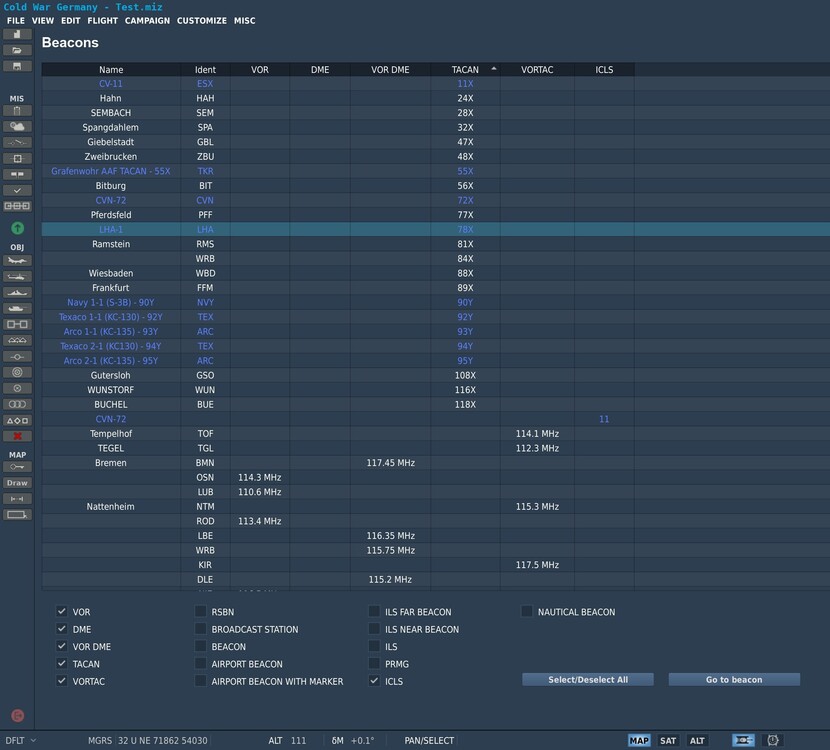
Task: Select the two connected squares object tool
Action: [17, 324]
